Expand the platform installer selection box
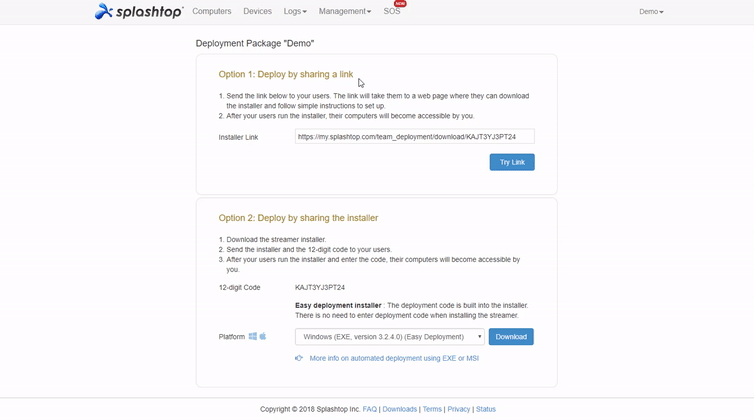The image size is (754, 420). click(x=389, y=337)
